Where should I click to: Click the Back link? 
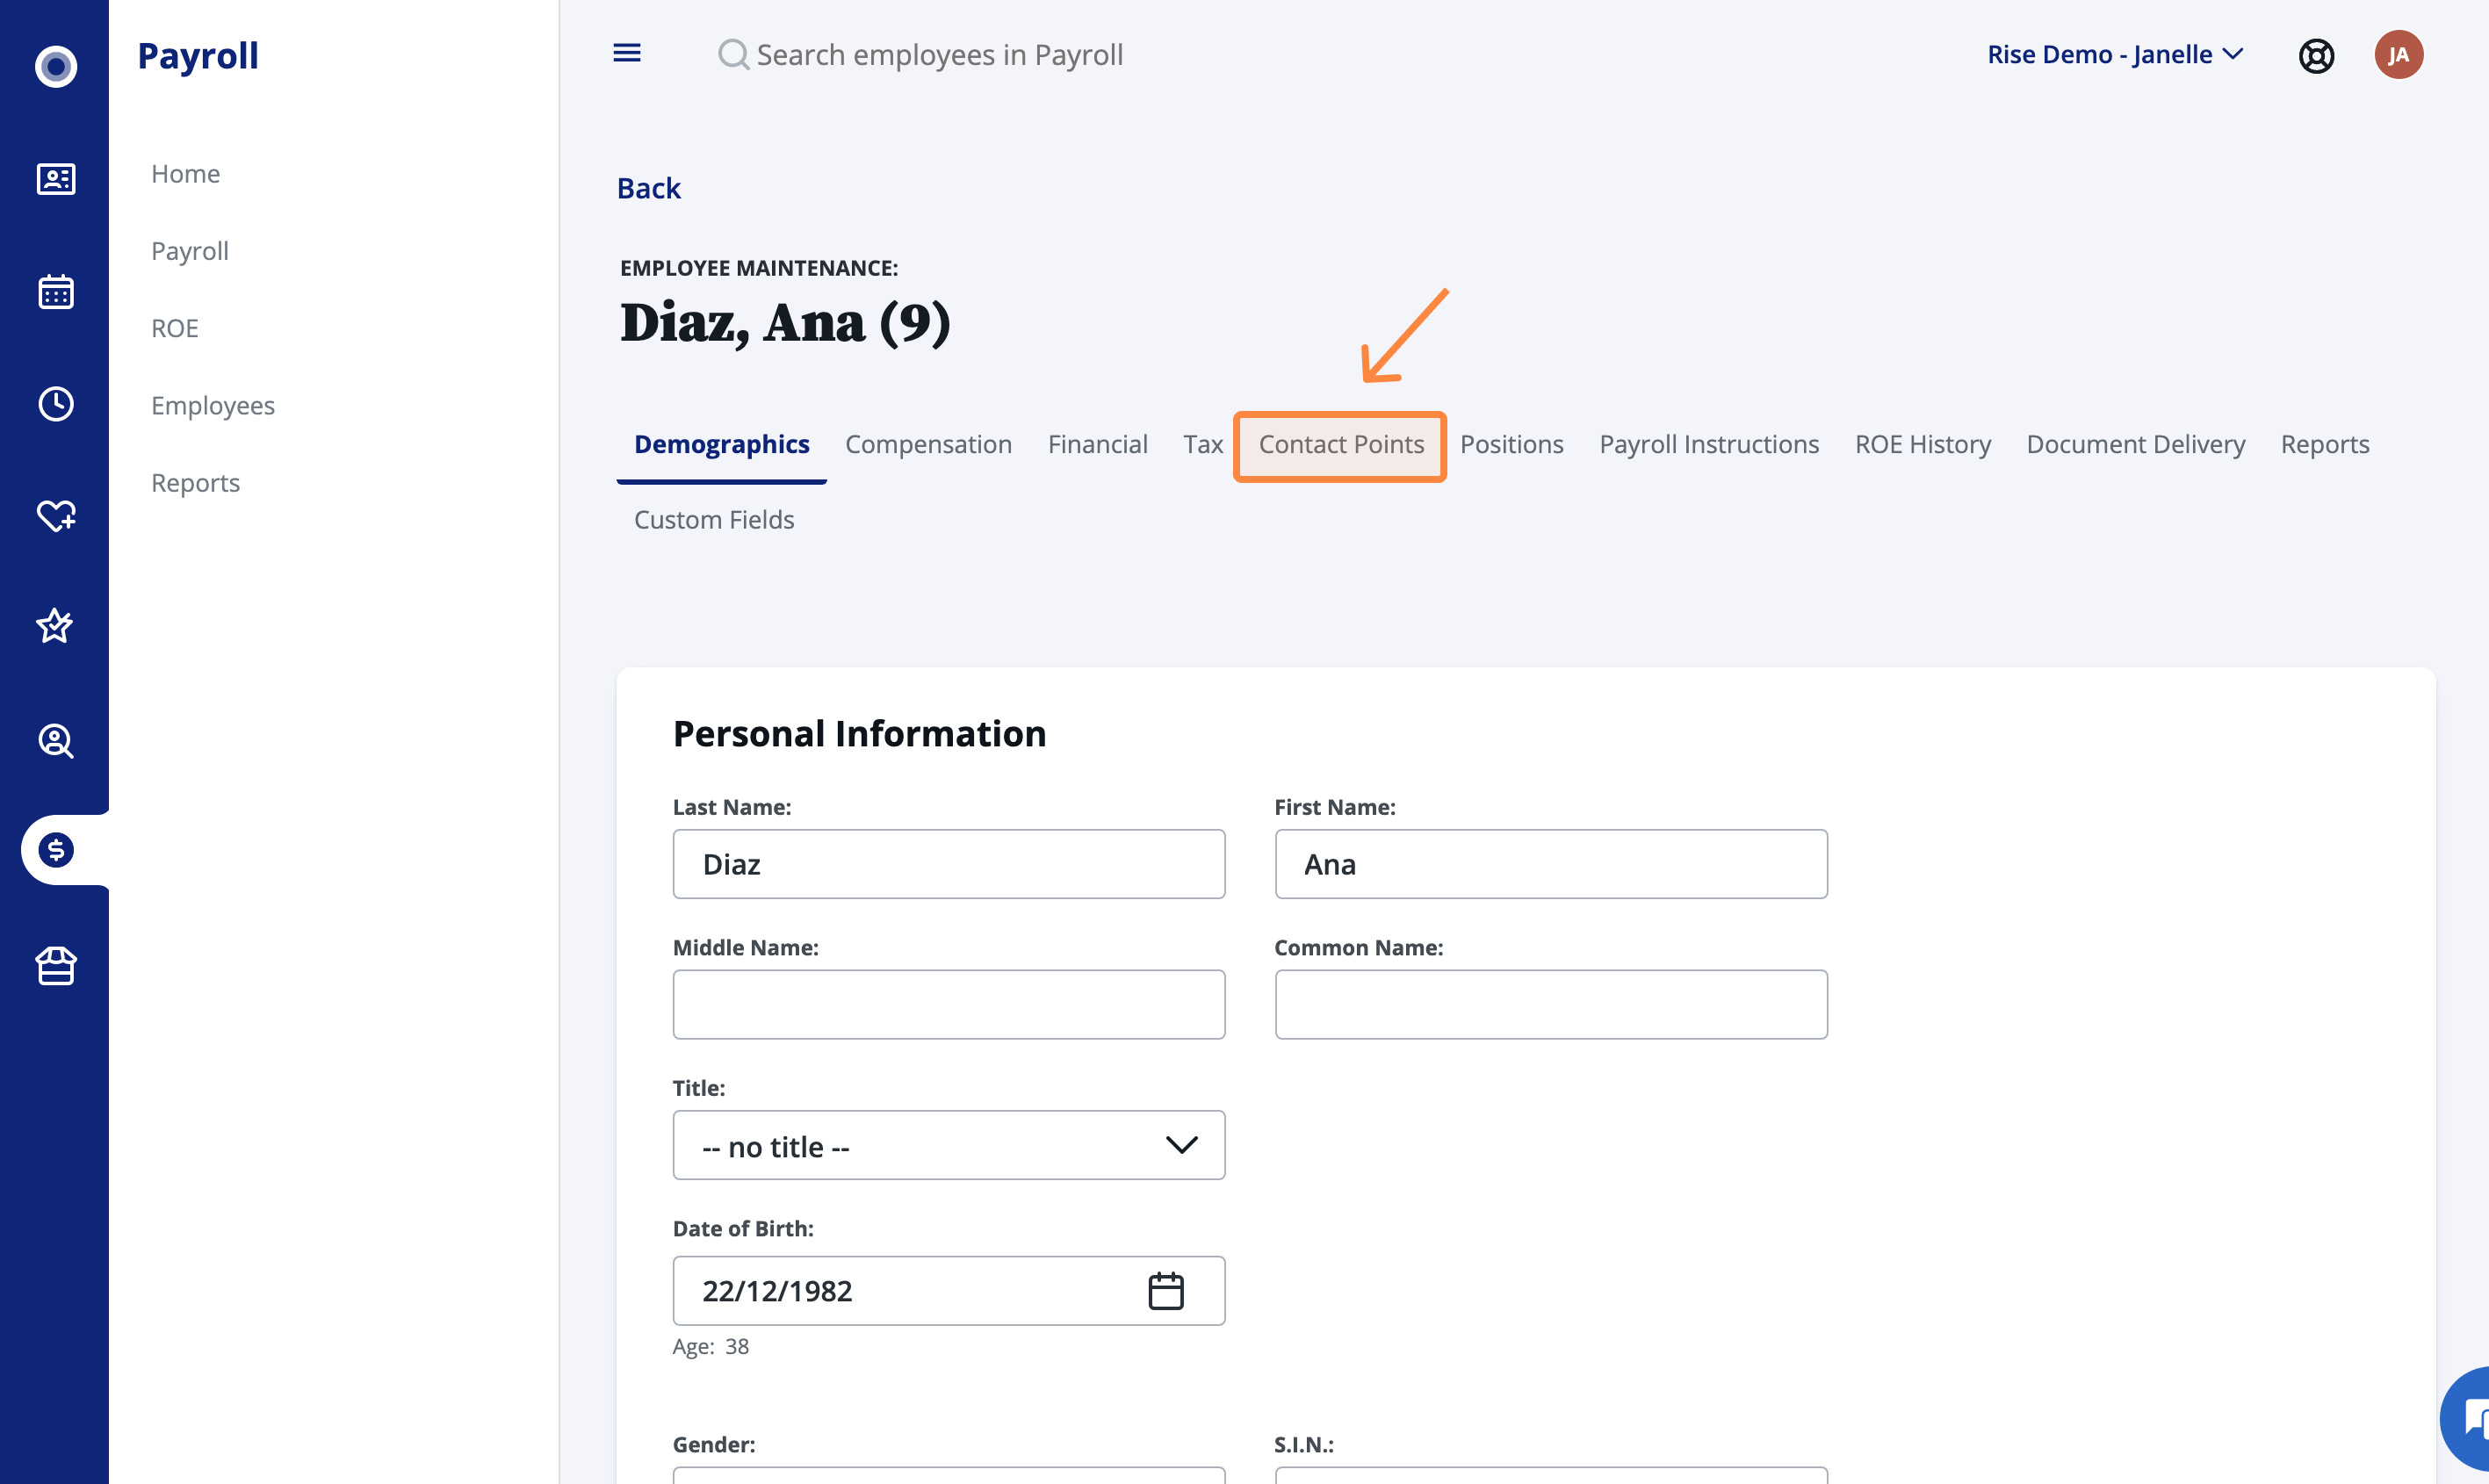pyautogui.click(x=649, y=188)
